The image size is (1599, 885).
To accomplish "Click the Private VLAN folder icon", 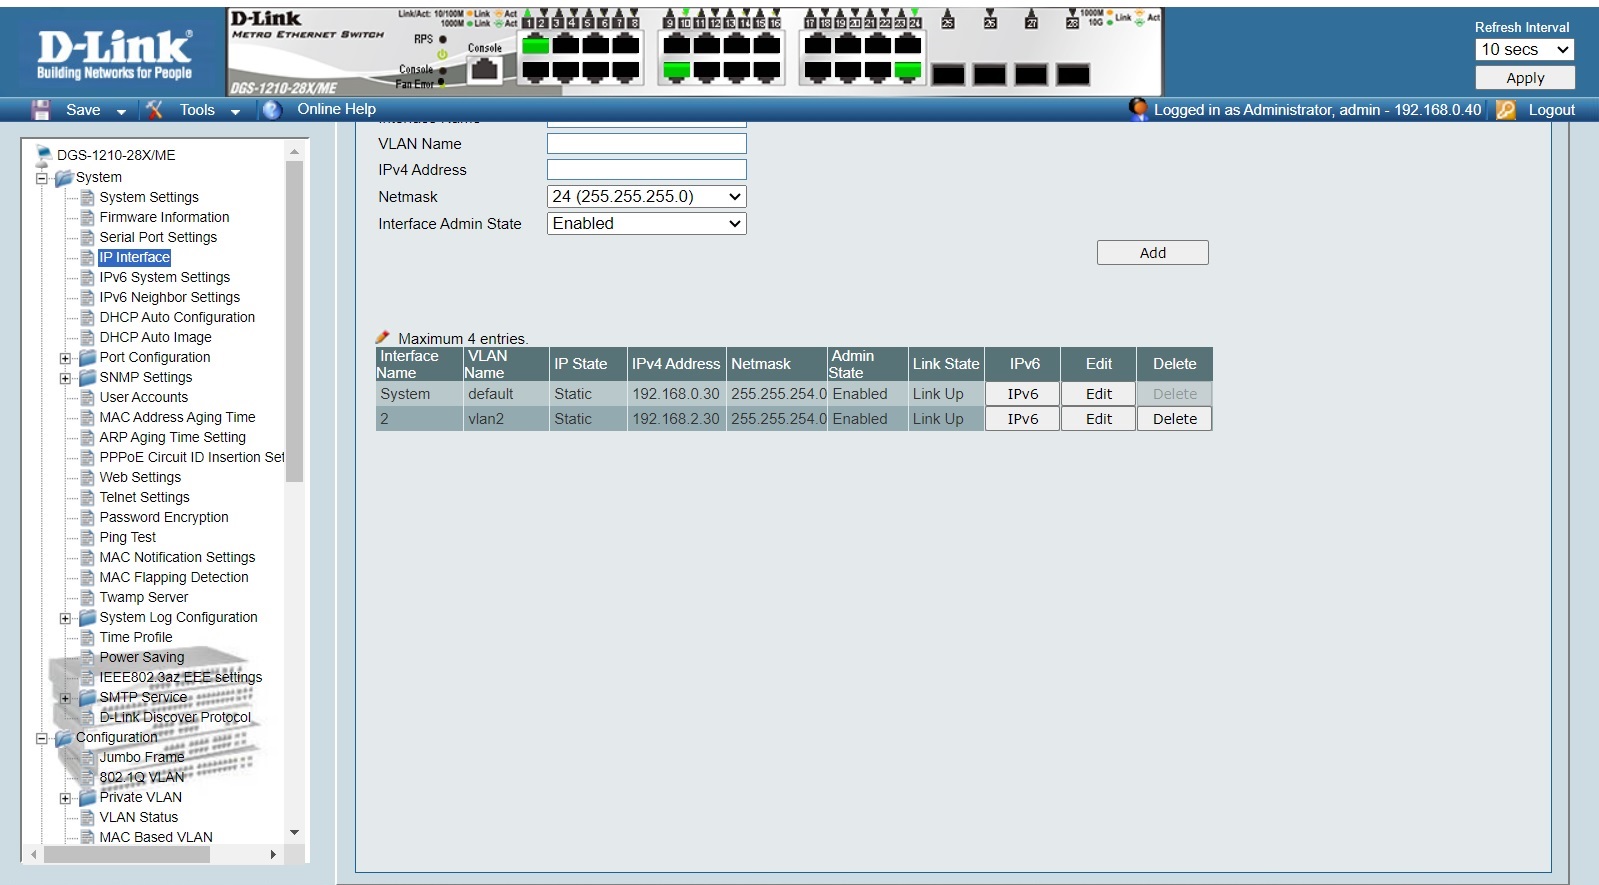I will 87,798.
